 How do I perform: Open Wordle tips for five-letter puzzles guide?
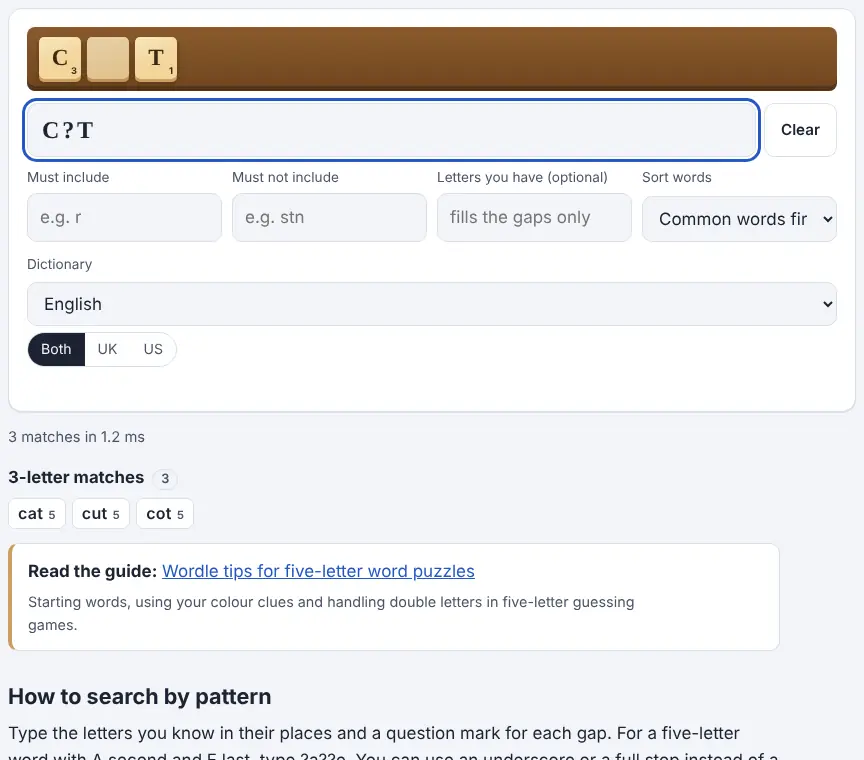click(318, 572)
